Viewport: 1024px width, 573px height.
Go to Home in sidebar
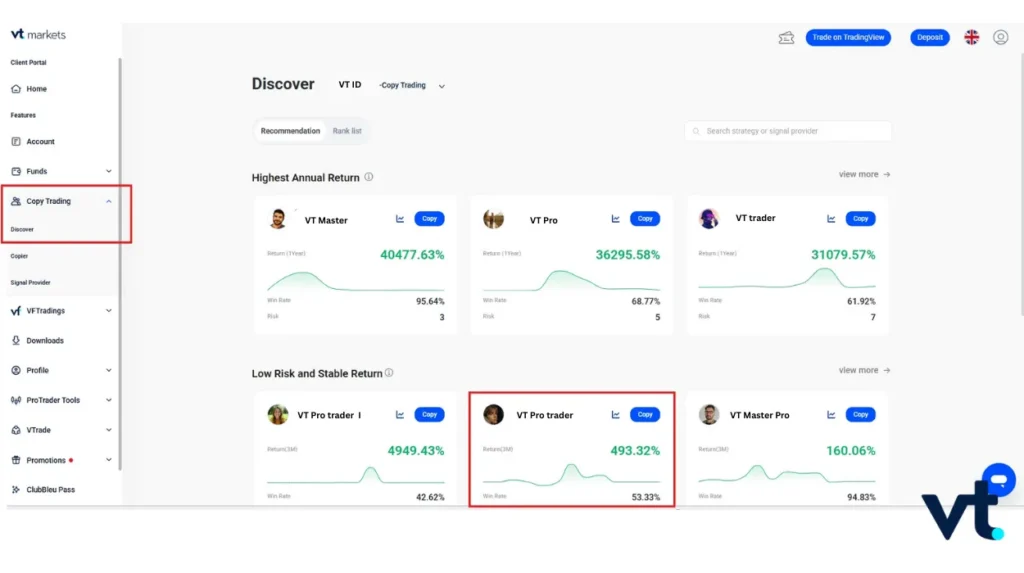click(37, 89)
